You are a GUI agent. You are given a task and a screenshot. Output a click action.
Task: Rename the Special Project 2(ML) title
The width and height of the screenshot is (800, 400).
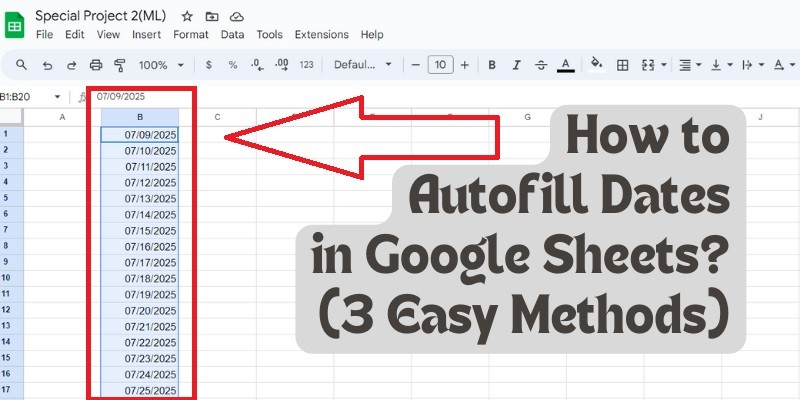101,16
